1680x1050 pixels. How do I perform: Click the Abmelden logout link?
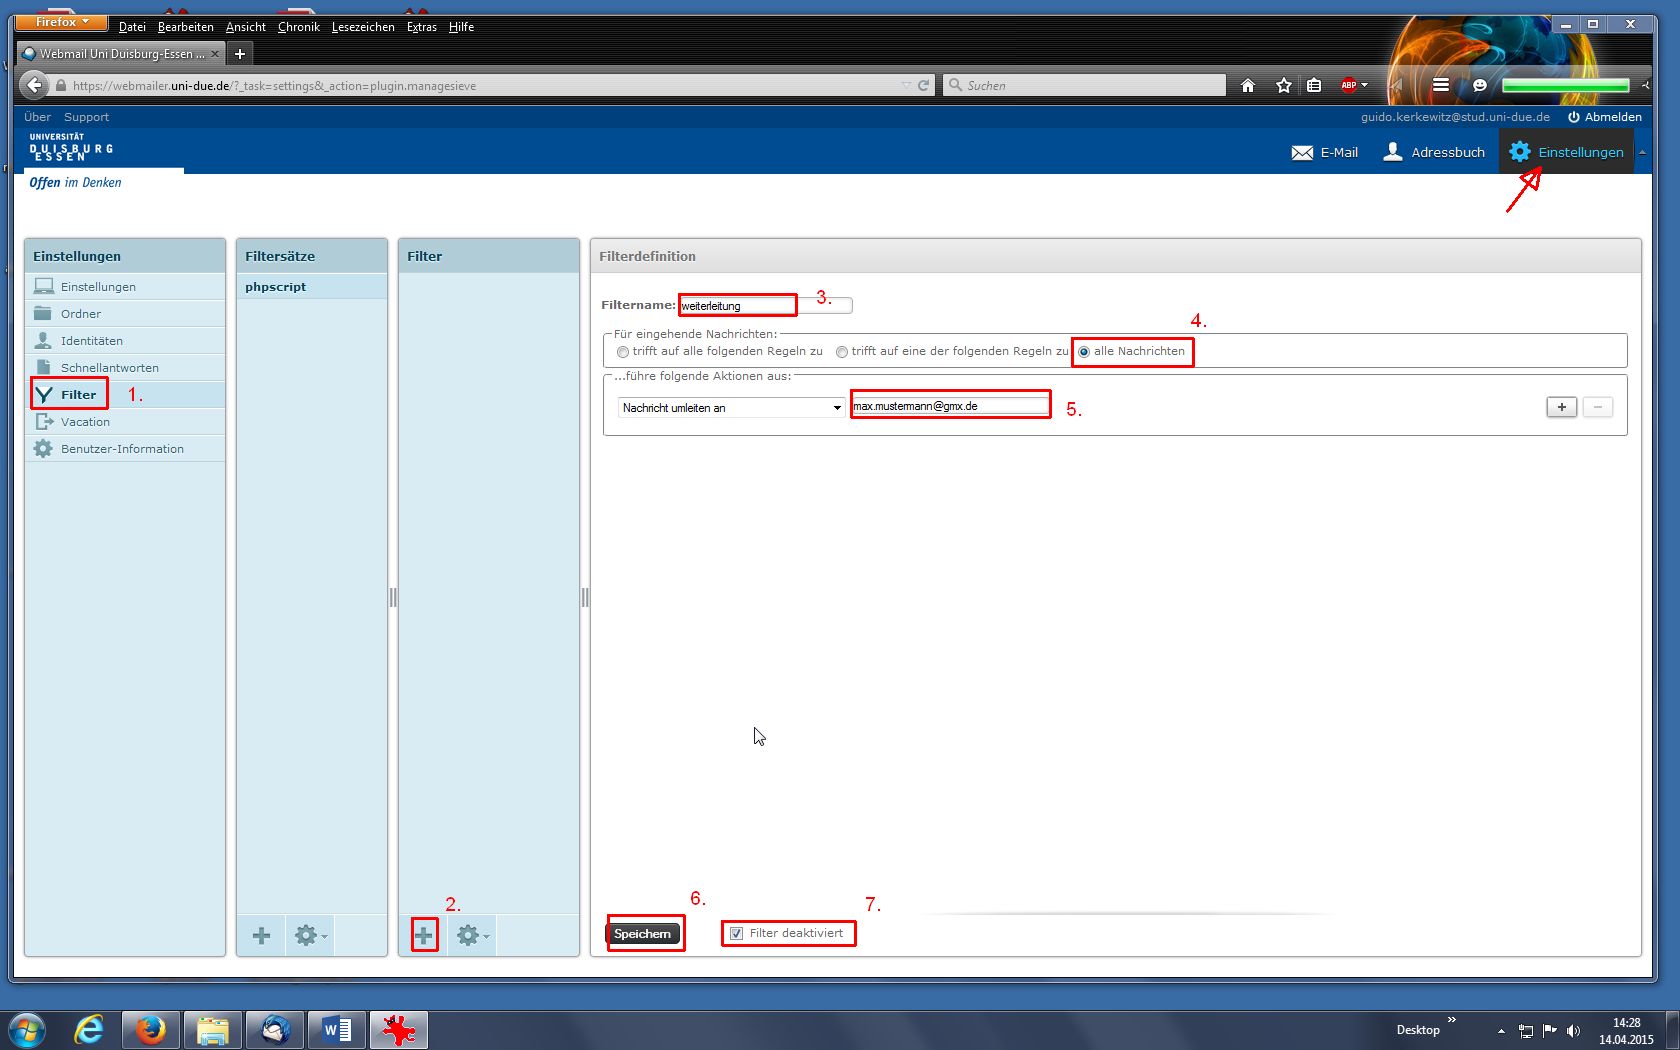click(1605, 117)
